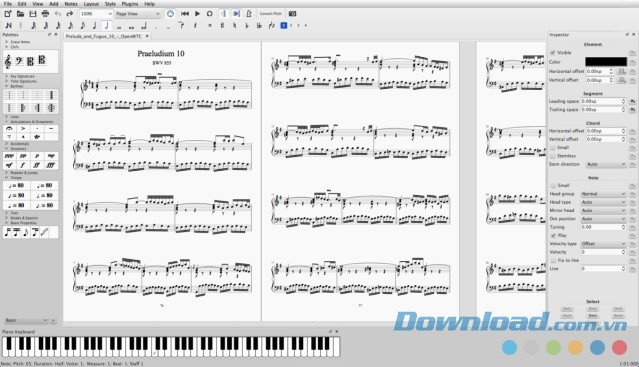This screenshot has height=367, width=639.
Task: Close the Prelude_and_Fugue_10 tab
Action: click(147, 36)
